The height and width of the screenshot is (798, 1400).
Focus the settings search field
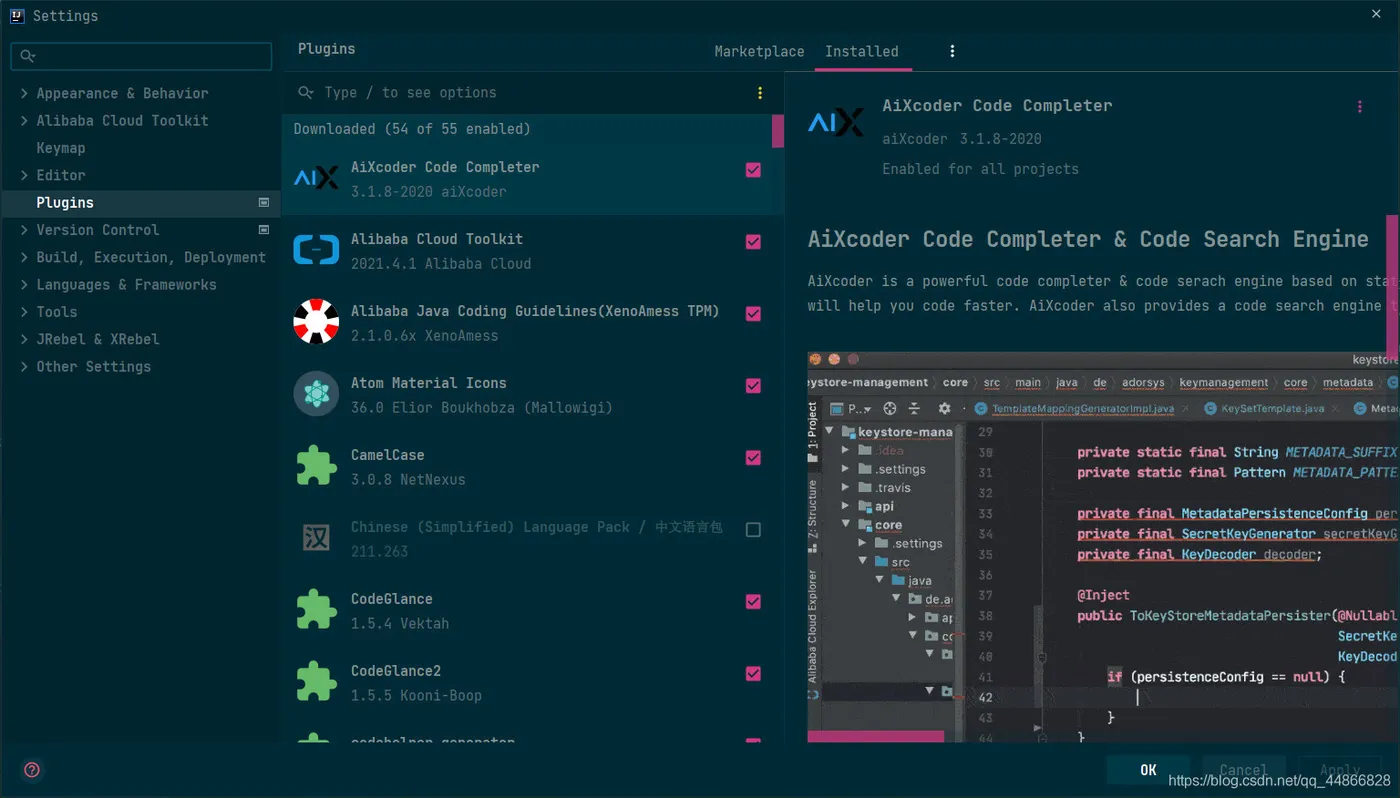[141, 56]
